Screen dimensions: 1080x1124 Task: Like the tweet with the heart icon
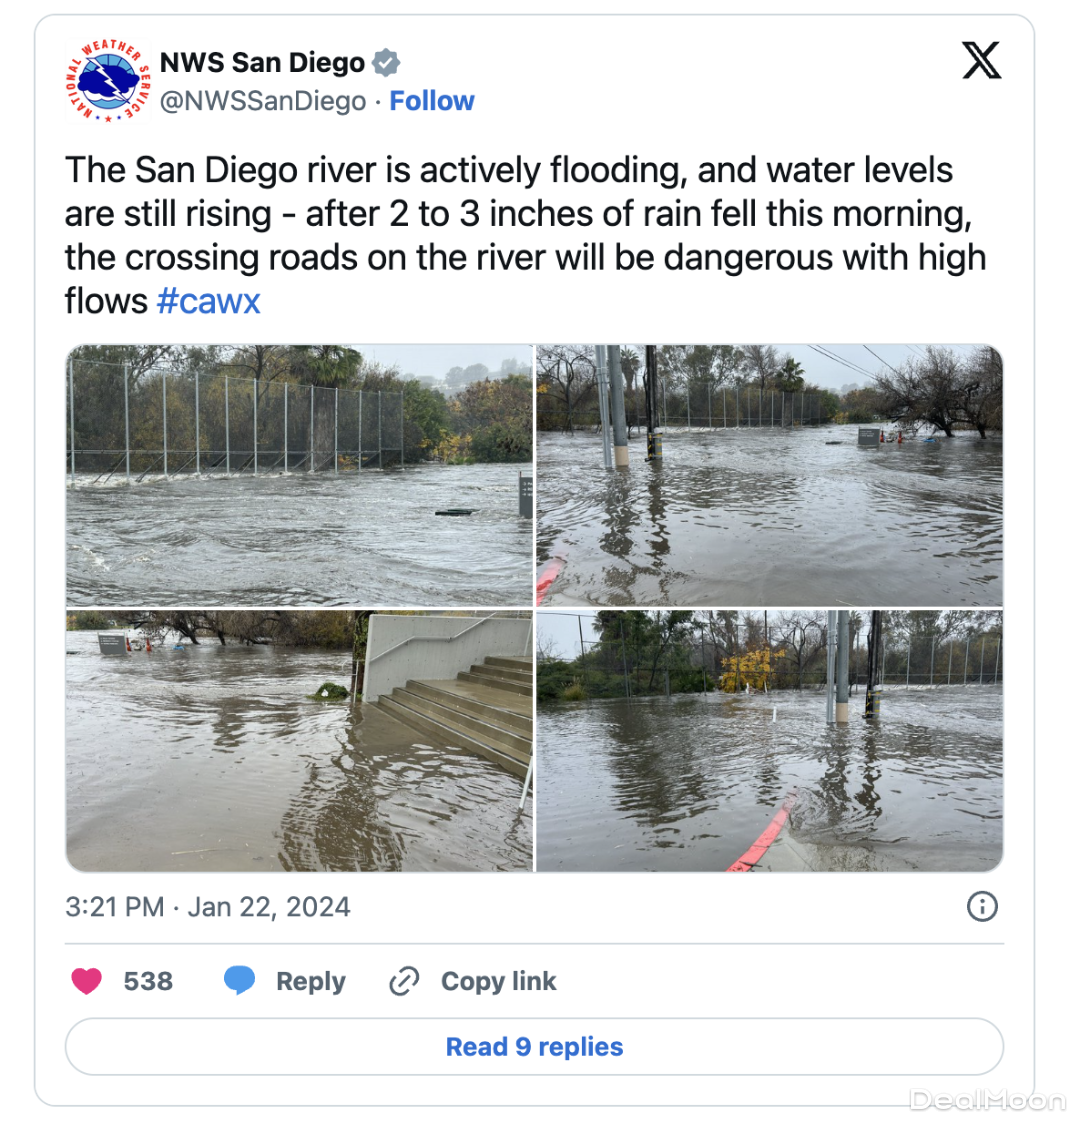[x=87, y=981]
